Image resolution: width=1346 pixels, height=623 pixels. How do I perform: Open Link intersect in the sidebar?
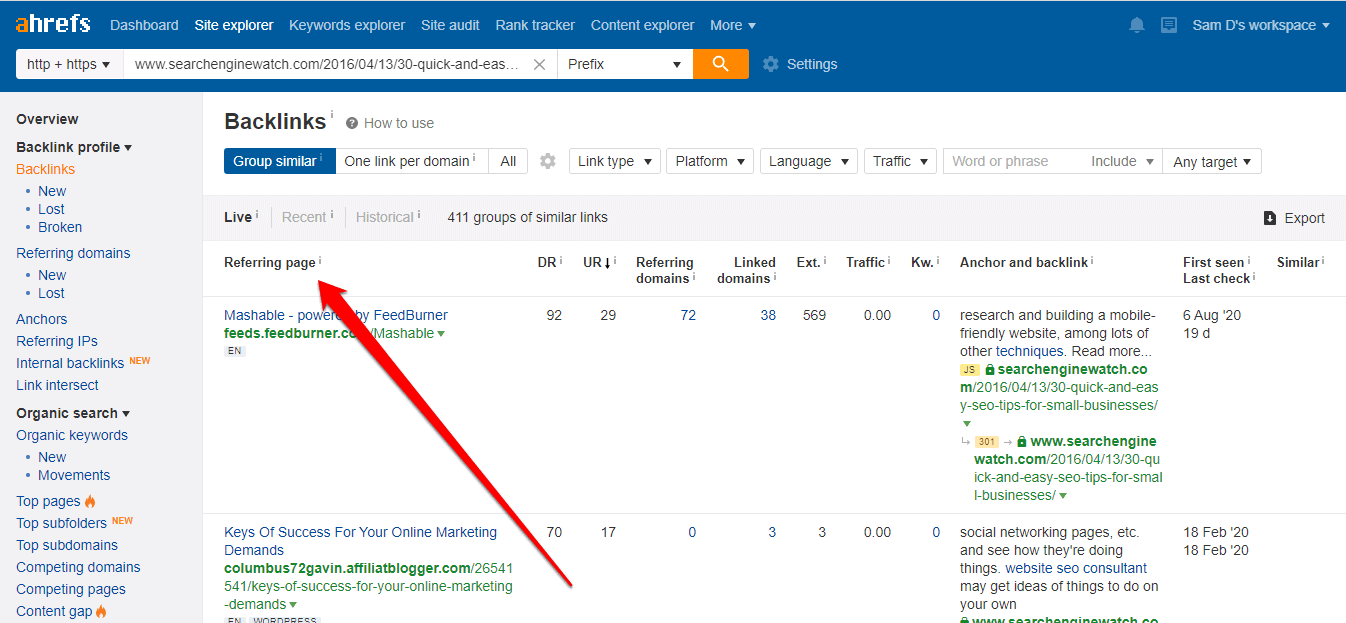pos(57,385)
